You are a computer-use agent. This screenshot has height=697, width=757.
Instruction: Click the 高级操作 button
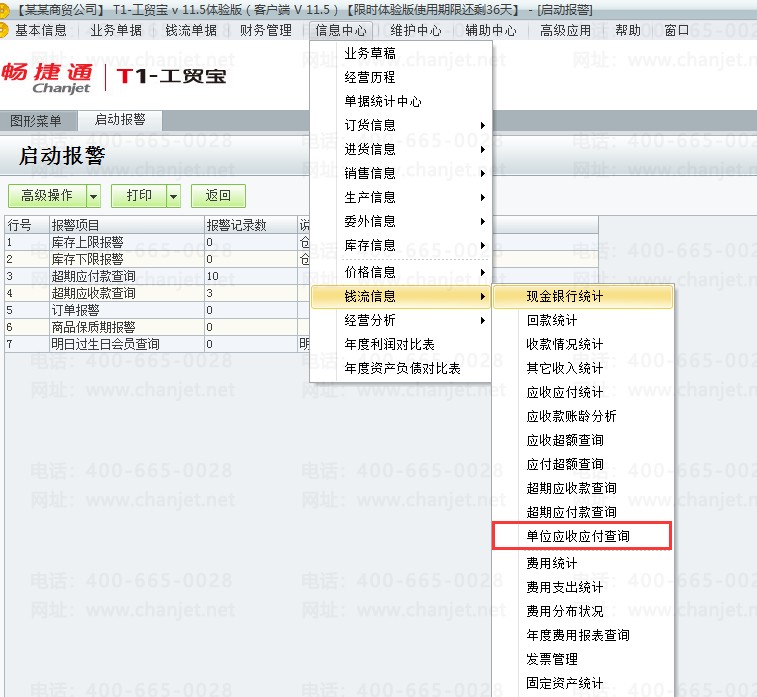47,195
